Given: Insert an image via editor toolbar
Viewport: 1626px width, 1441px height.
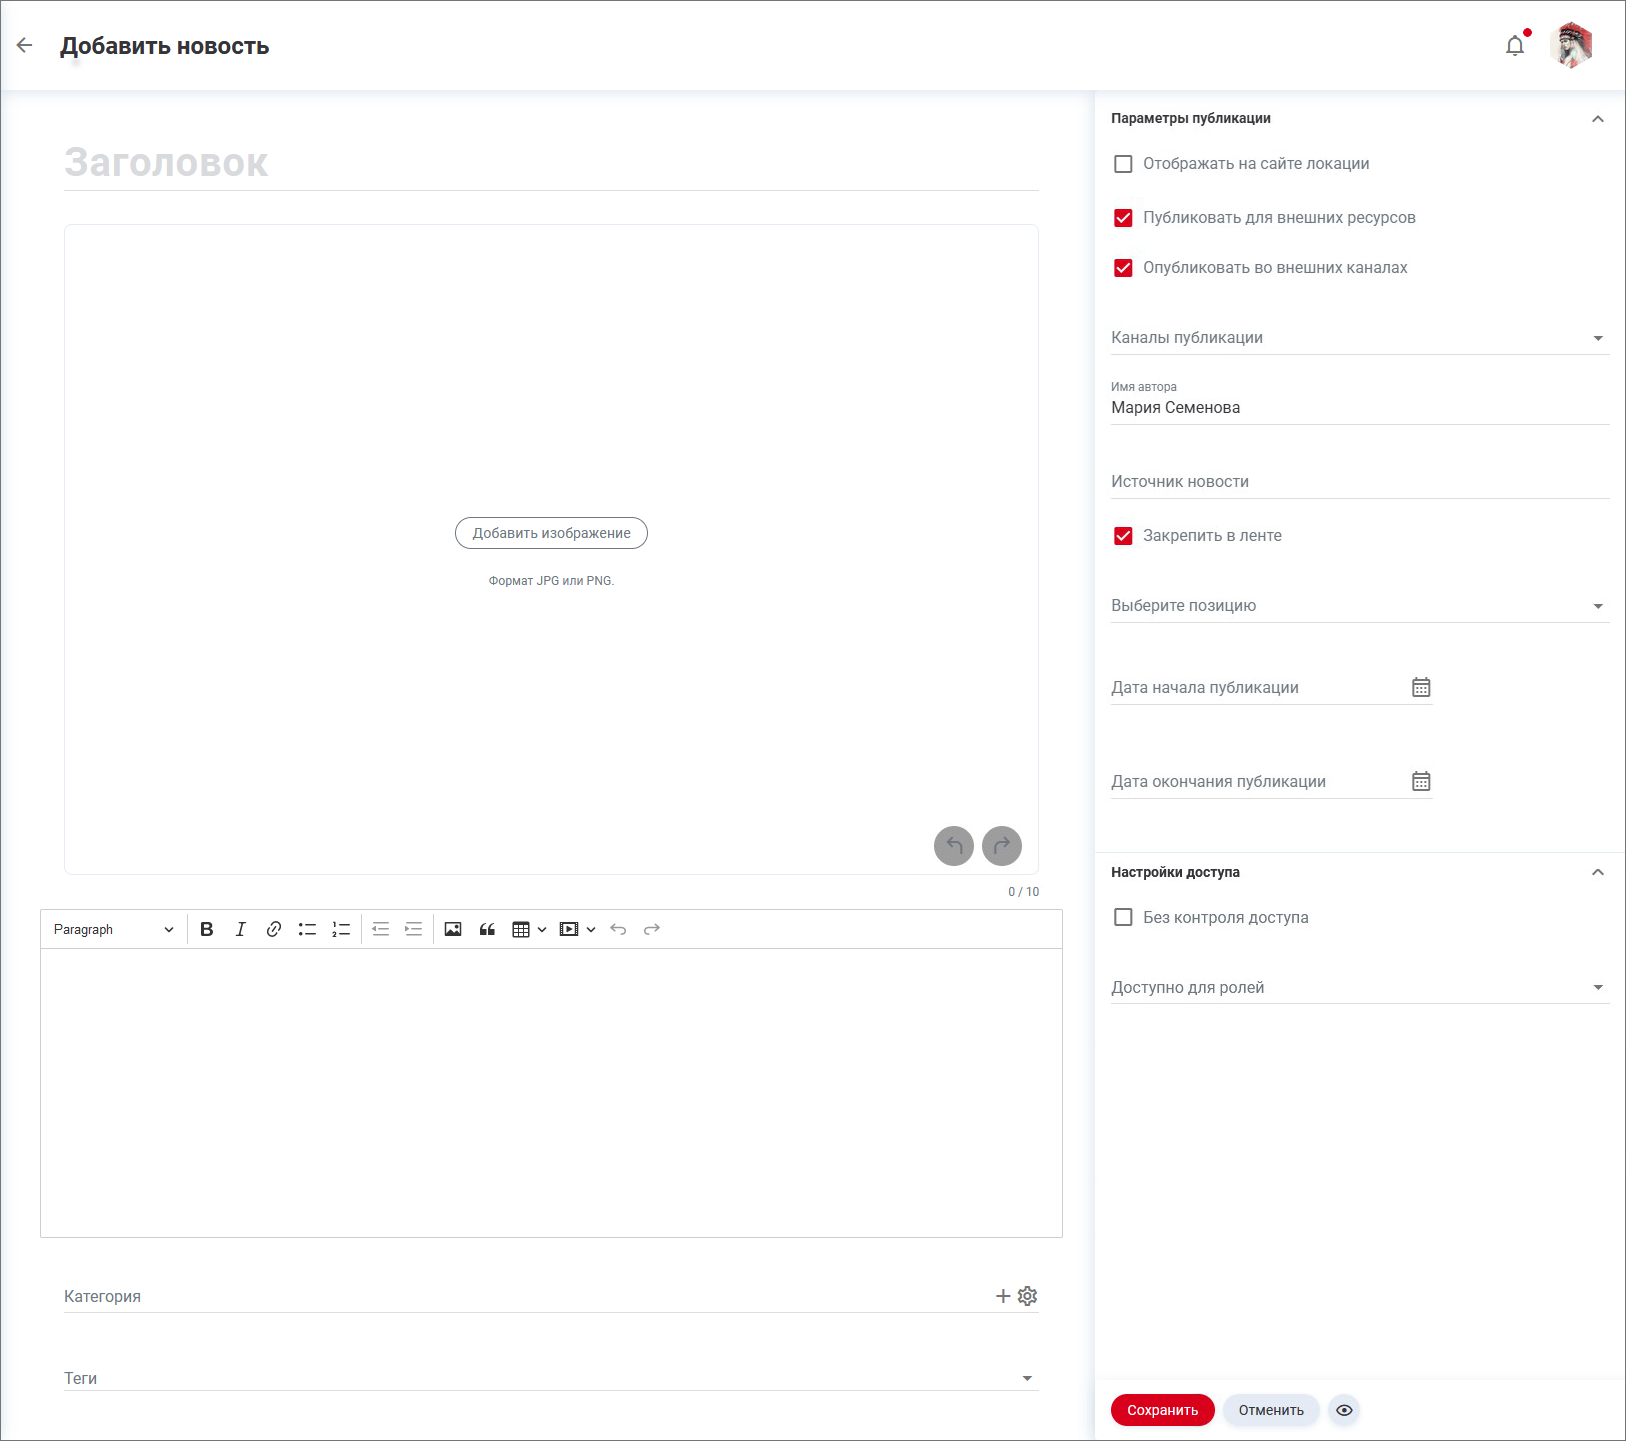Looking at the screenshot, I should 453,929.
